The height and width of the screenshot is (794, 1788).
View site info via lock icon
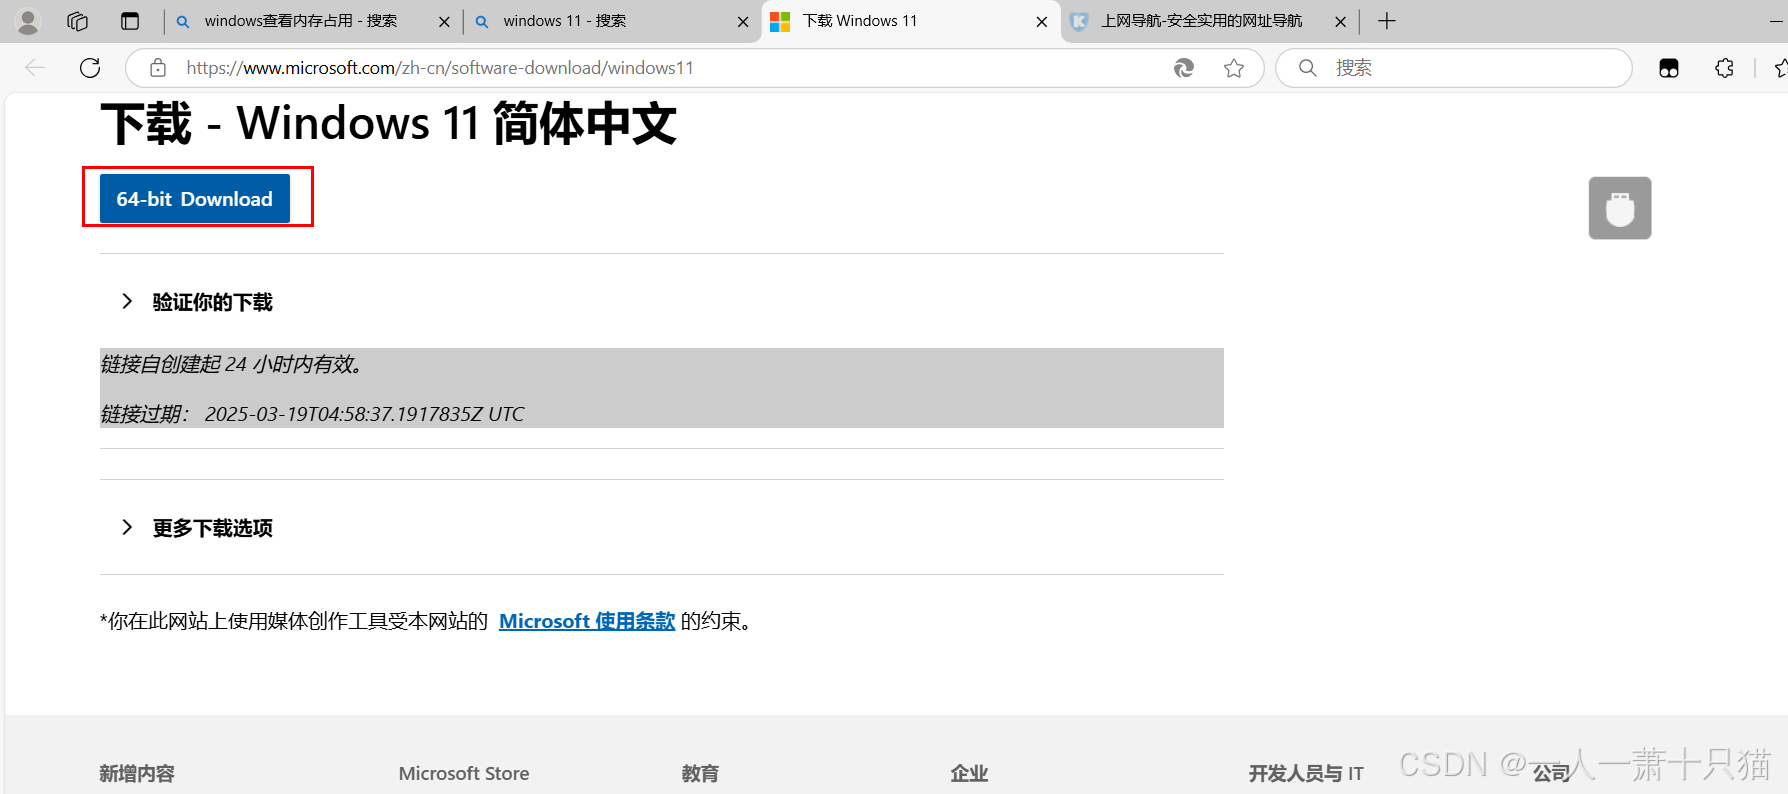[158, 68]
